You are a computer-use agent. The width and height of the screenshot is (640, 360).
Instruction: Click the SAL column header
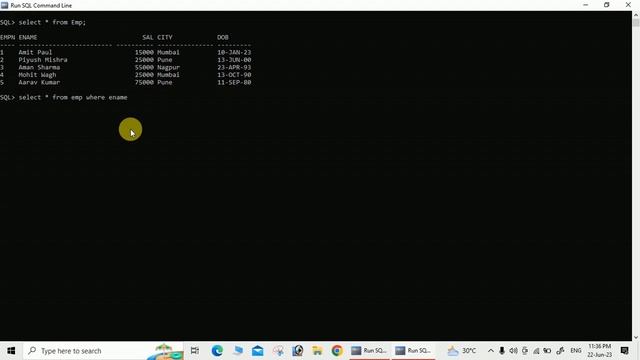tap(148, 37)
